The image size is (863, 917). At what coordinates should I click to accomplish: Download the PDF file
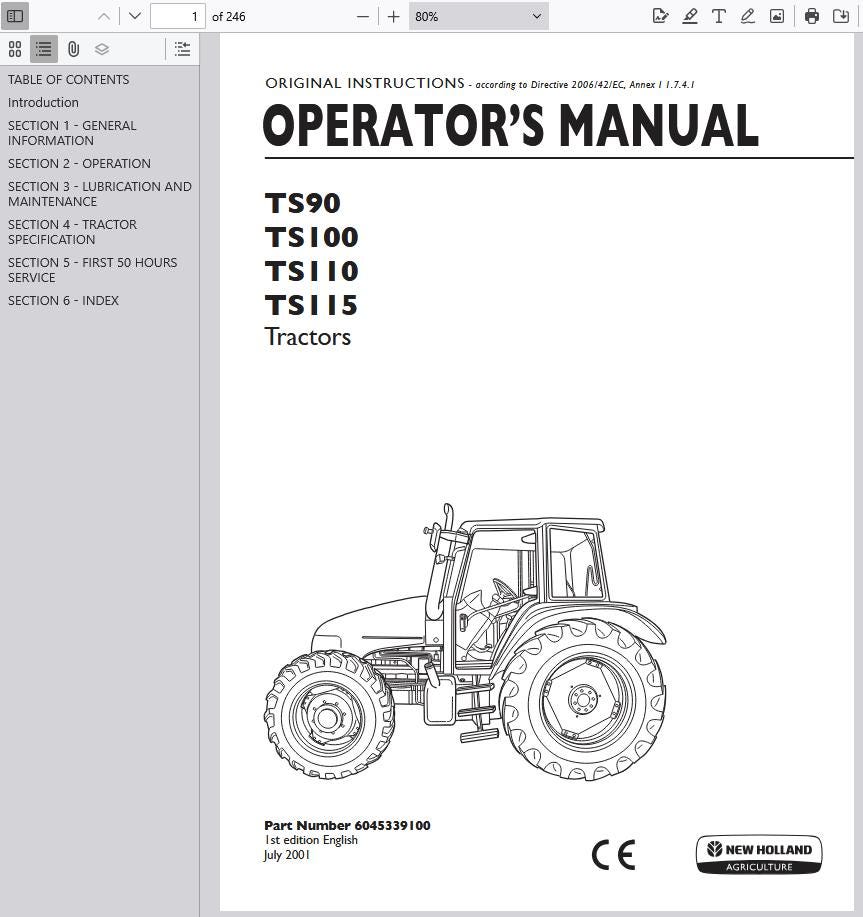click(841, 16)
